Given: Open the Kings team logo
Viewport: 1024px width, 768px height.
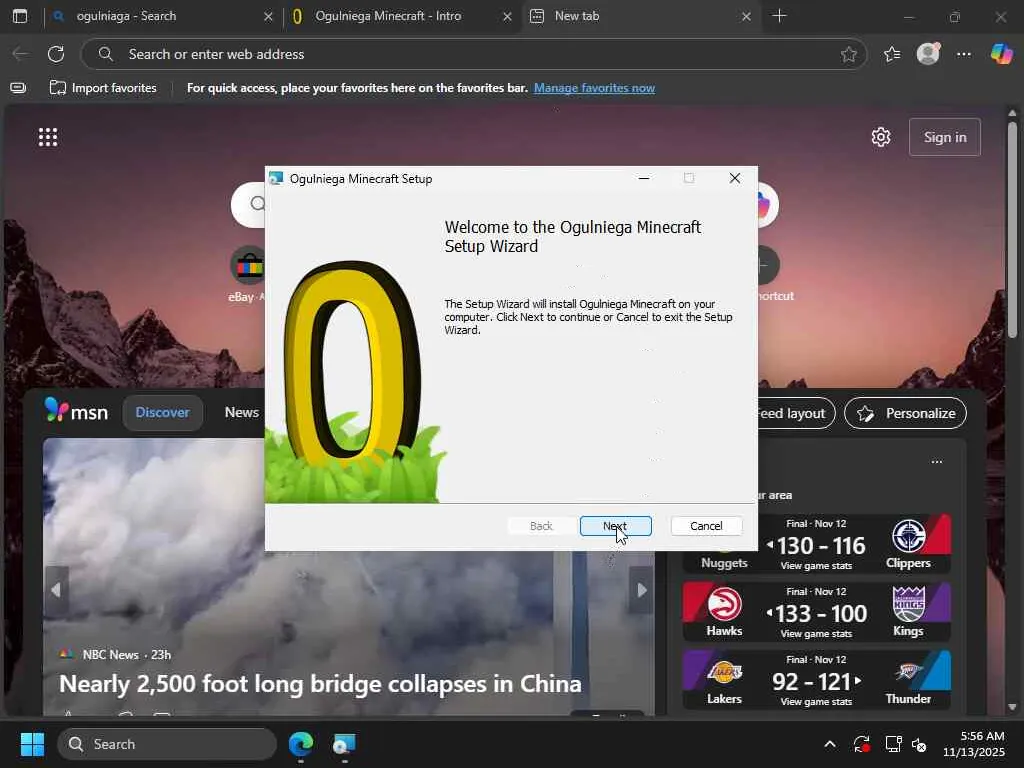Looking at the screenshot, I should pos(908,604).
